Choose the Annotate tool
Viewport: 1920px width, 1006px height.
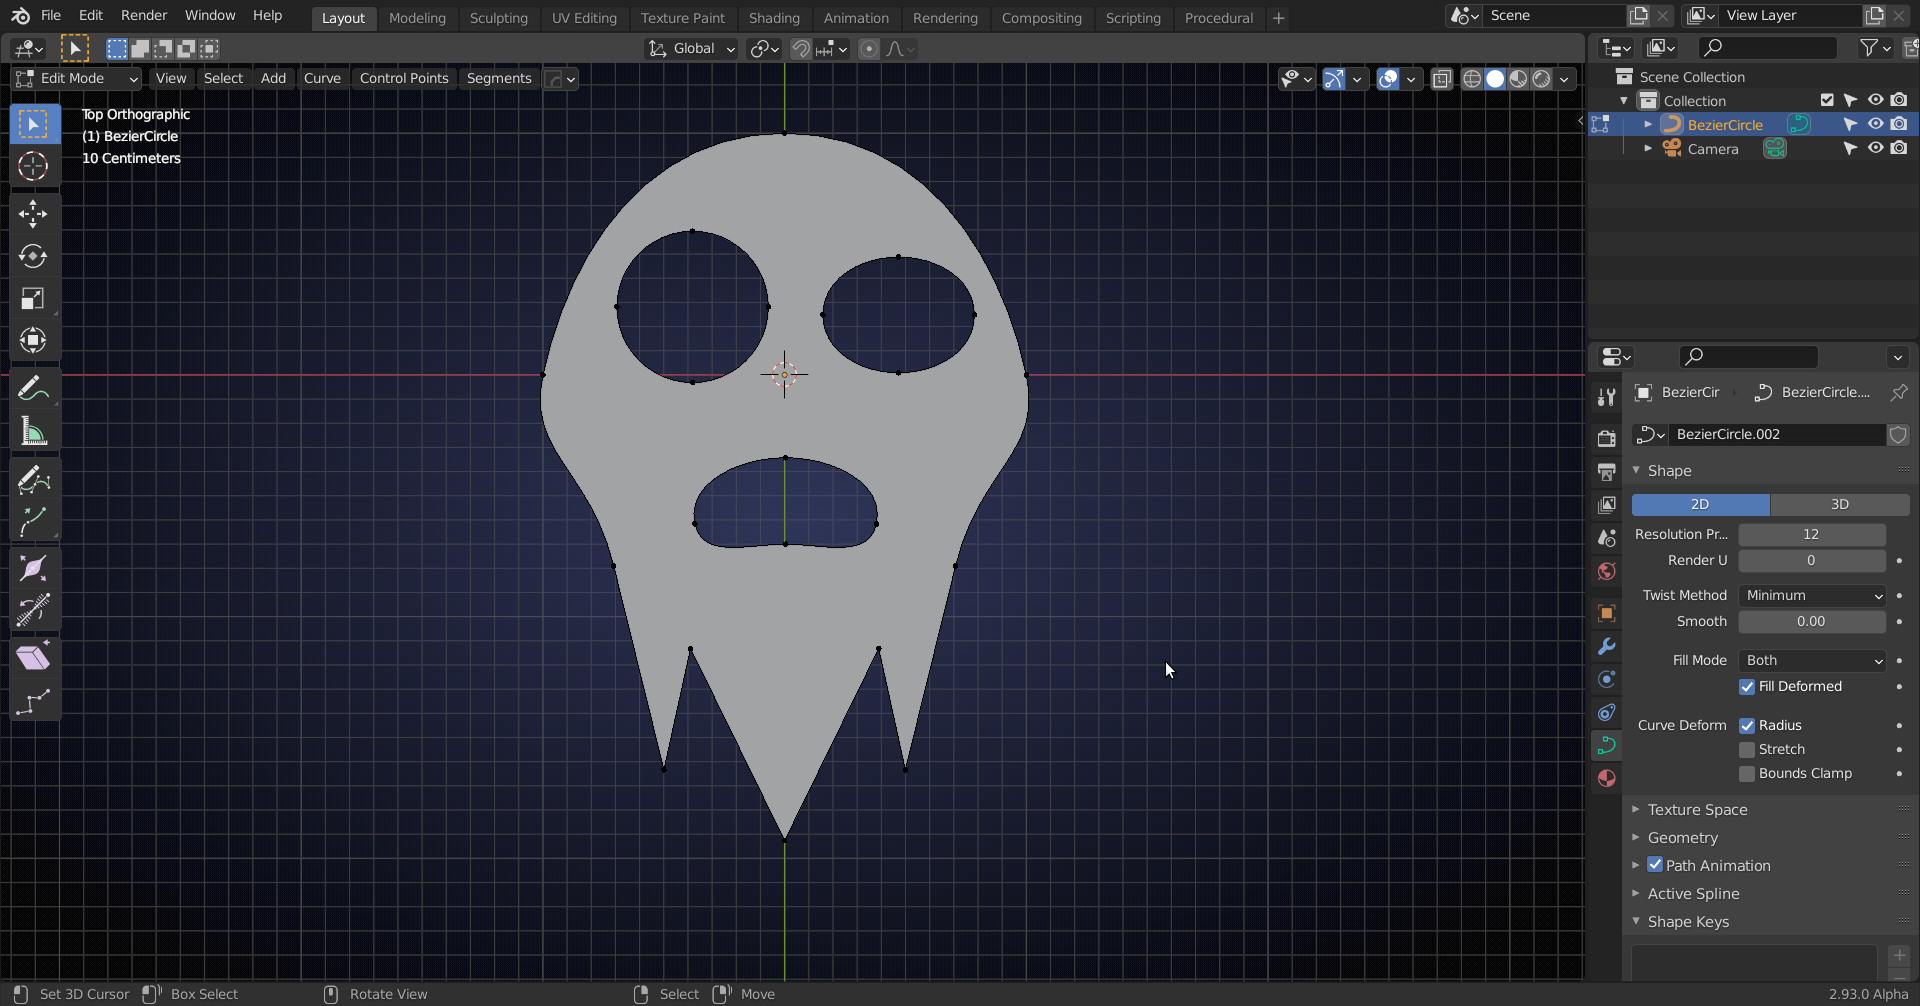(x=33, y=389)
